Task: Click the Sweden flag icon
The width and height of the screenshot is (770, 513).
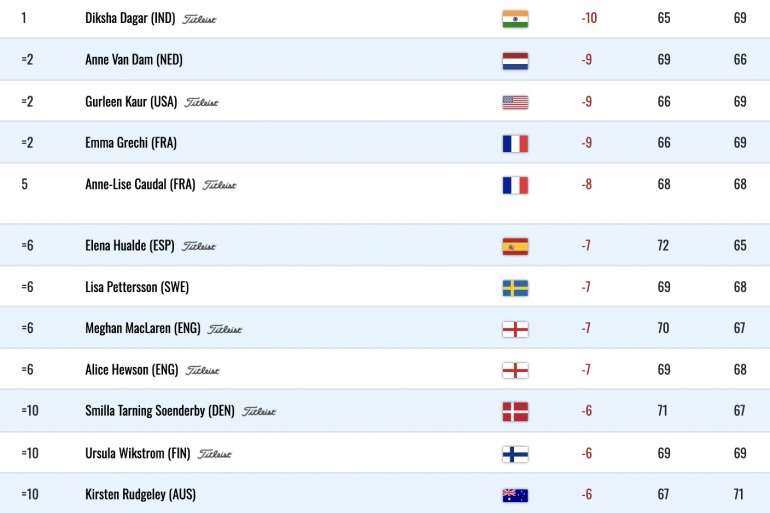Action: tap(515, 288)
